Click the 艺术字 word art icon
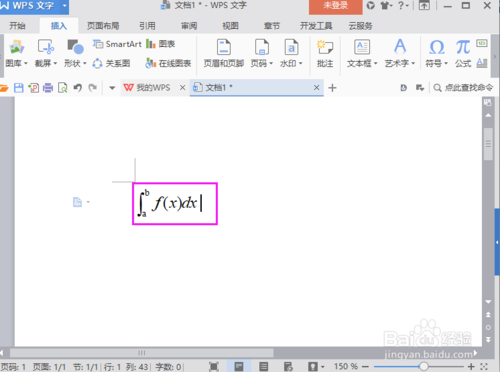The height and width of the screenshot is (372, 500). [x=400, y=47]
